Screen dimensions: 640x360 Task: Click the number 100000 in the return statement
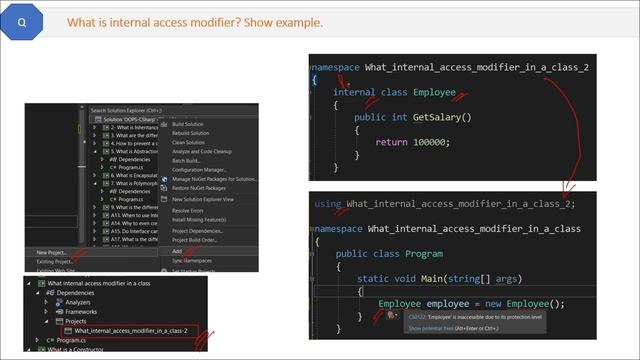429,142
